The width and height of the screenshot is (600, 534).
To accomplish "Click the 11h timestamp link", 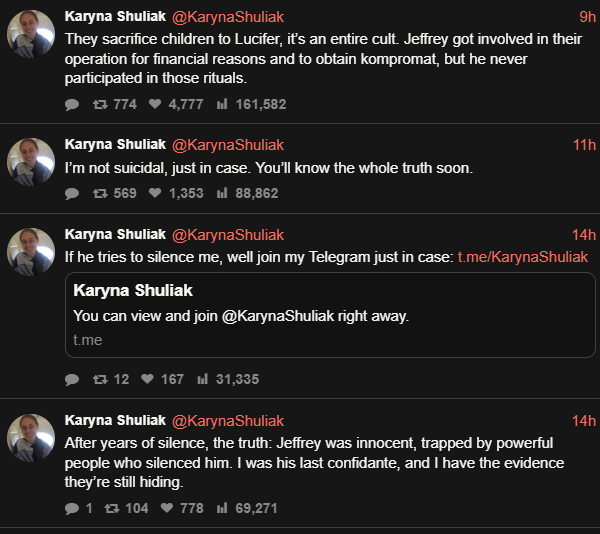I will (584, 145).
